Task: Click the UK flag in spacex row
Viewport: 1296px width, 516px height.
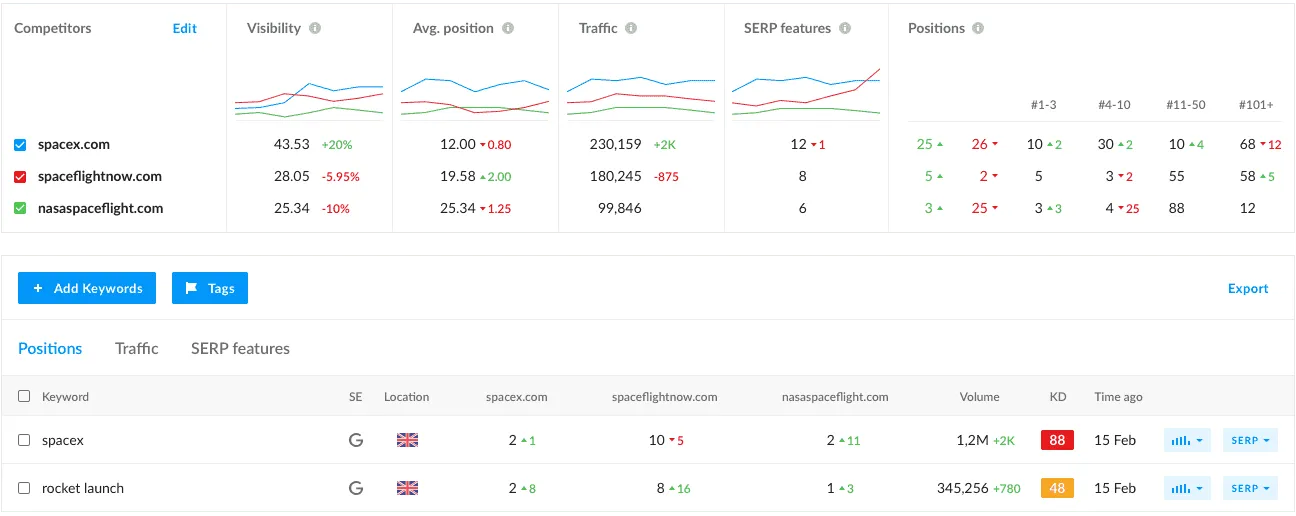Action: pyautogui.click(x=407, y=440)
